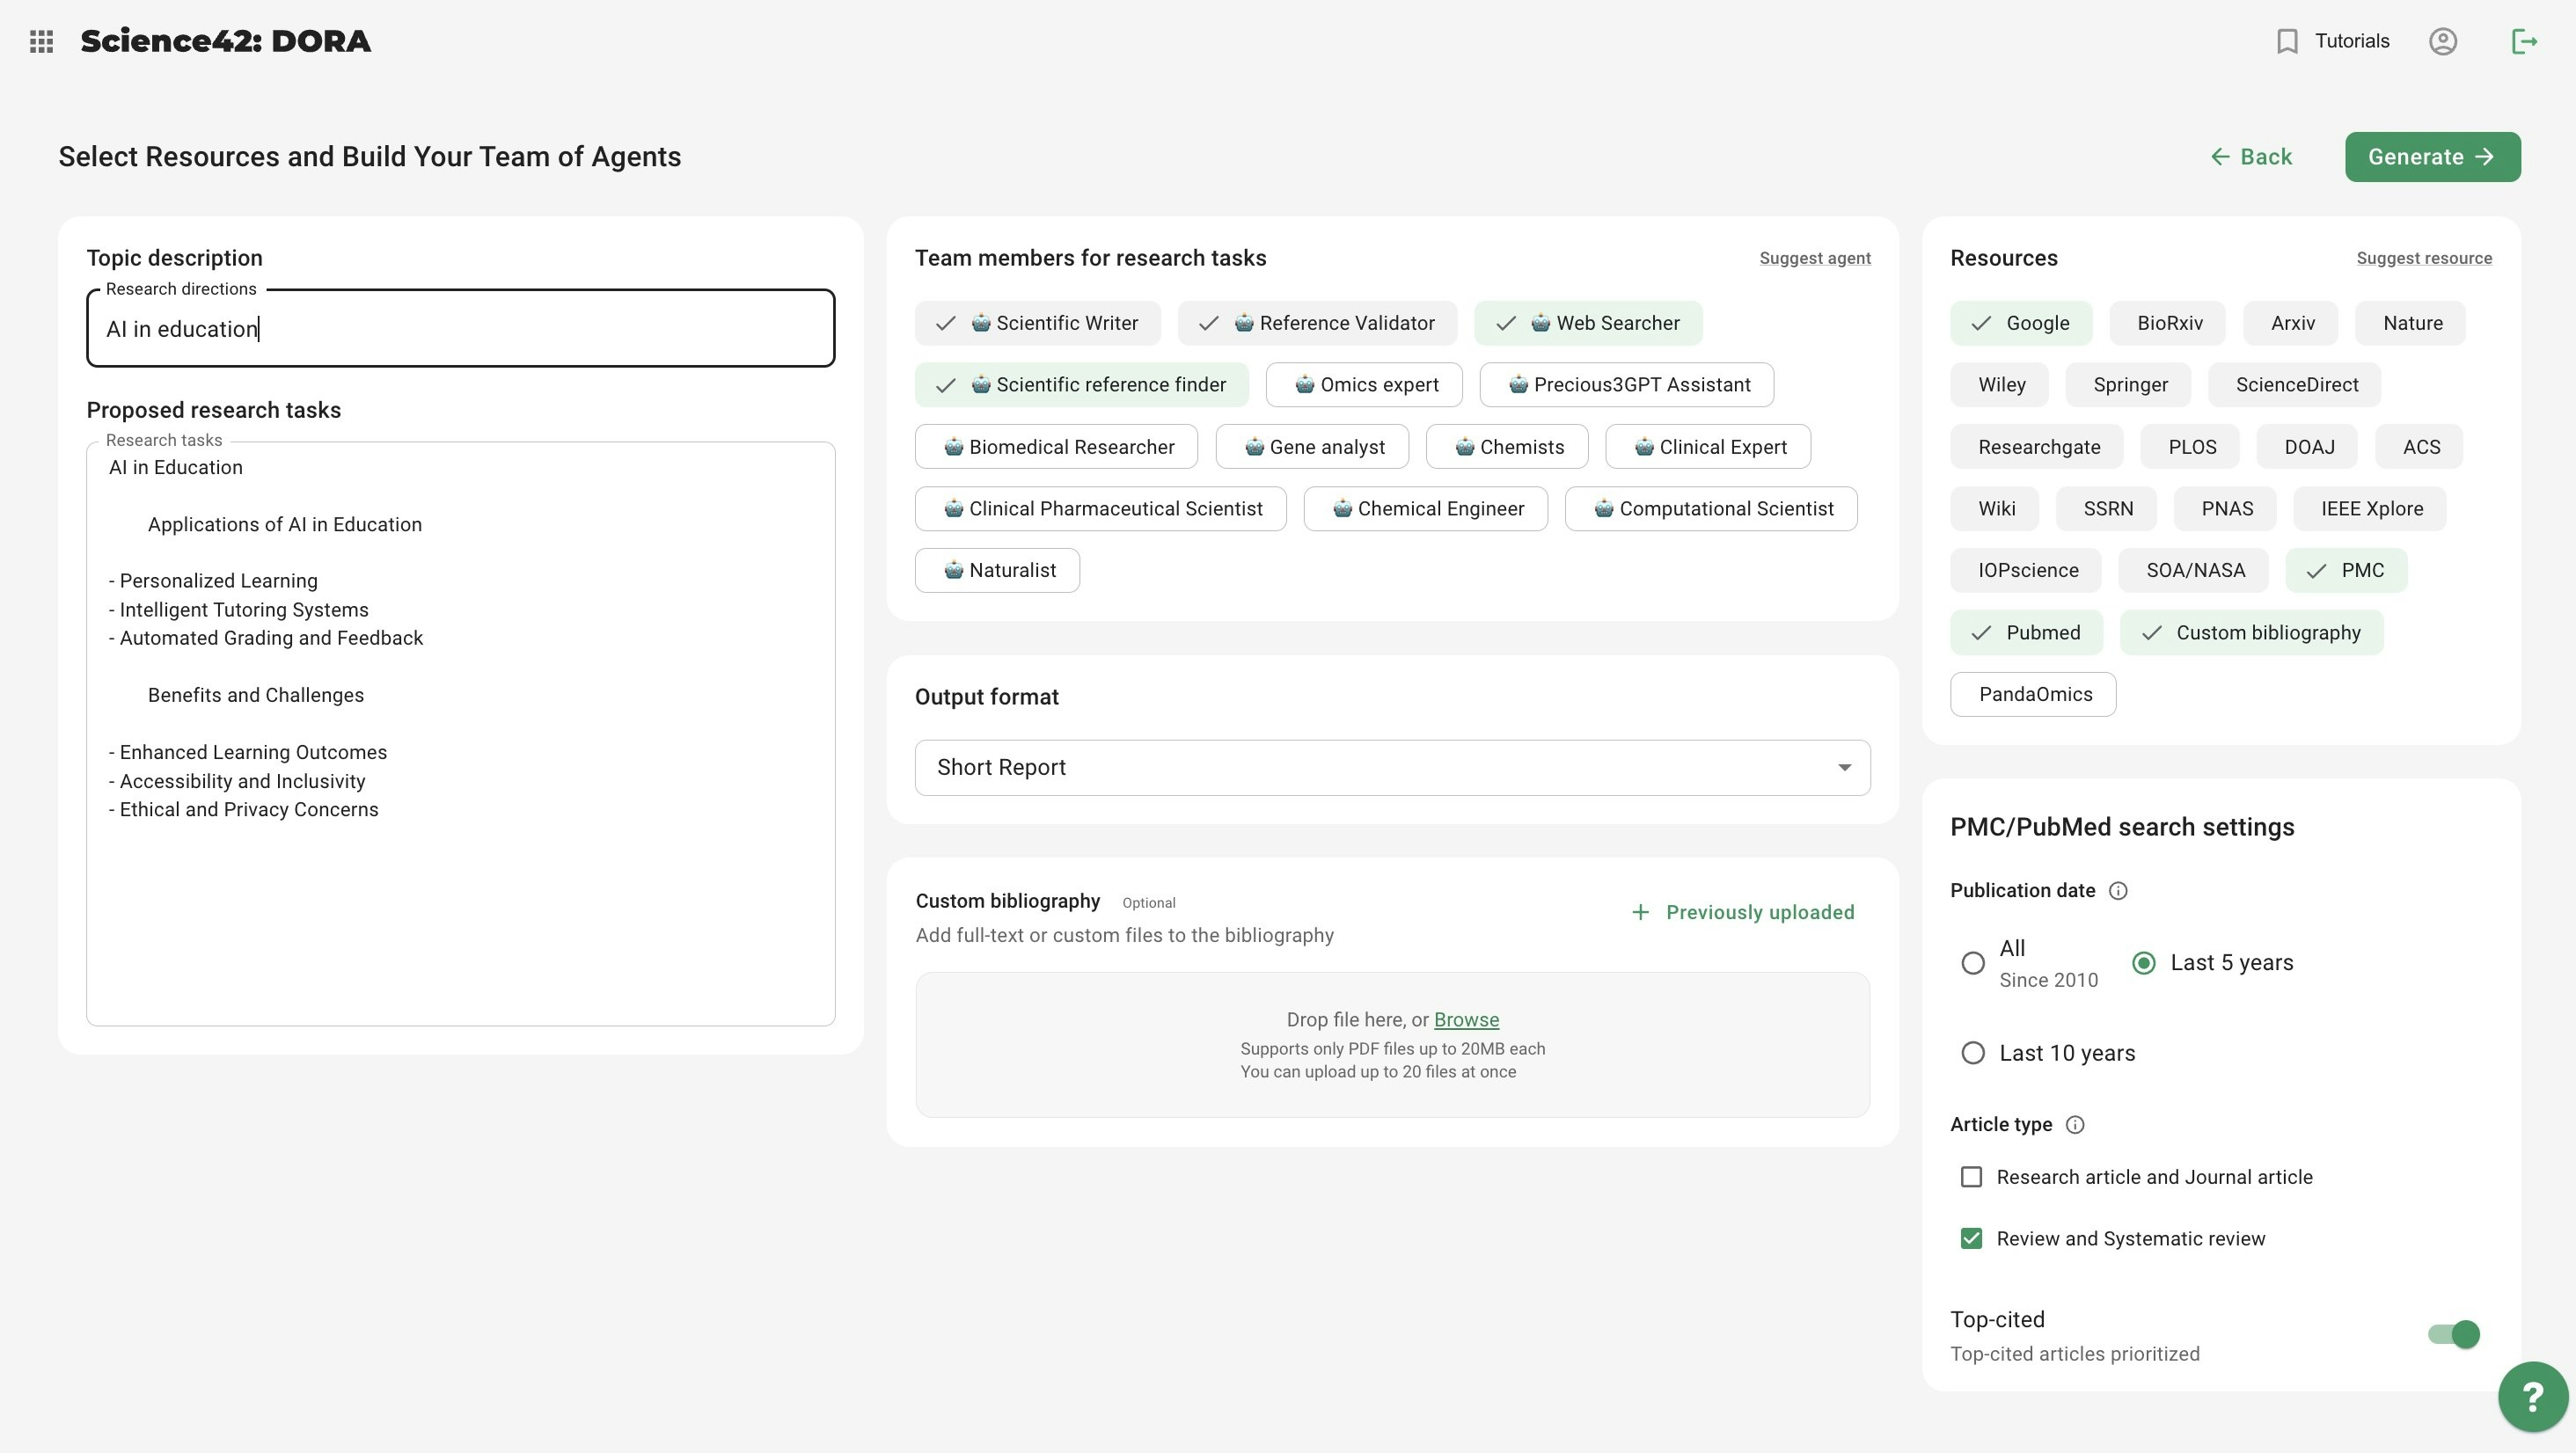
Task: Select the Last 10 years radio button
Action: tap(1972, 1053)
